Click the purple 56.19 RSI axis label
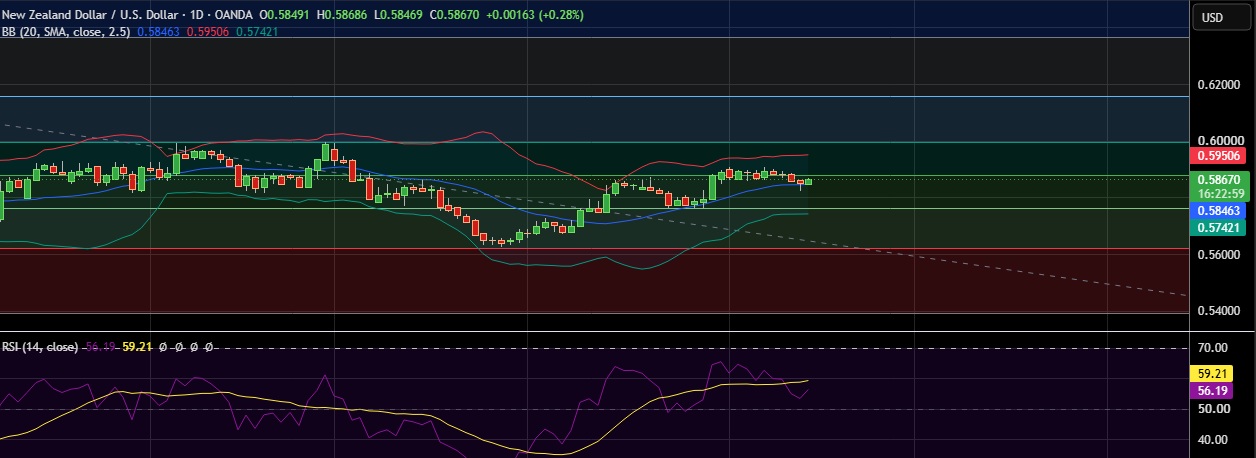The width and height of the screenshot is (1256, 458). pyautogui.click(x=1210, y=391)
